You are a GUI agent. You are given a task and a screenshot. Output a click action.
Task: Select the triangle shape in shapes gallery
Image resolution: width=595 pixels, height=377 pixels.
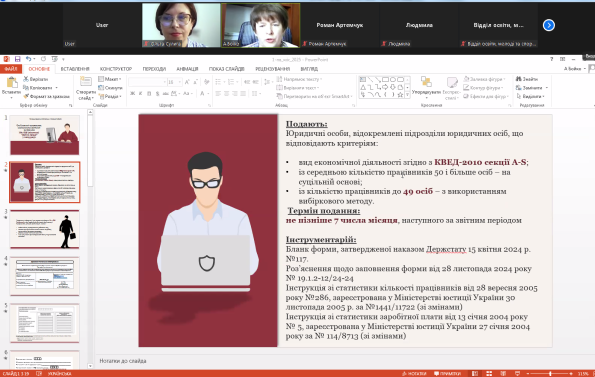(x=363, y=87)
